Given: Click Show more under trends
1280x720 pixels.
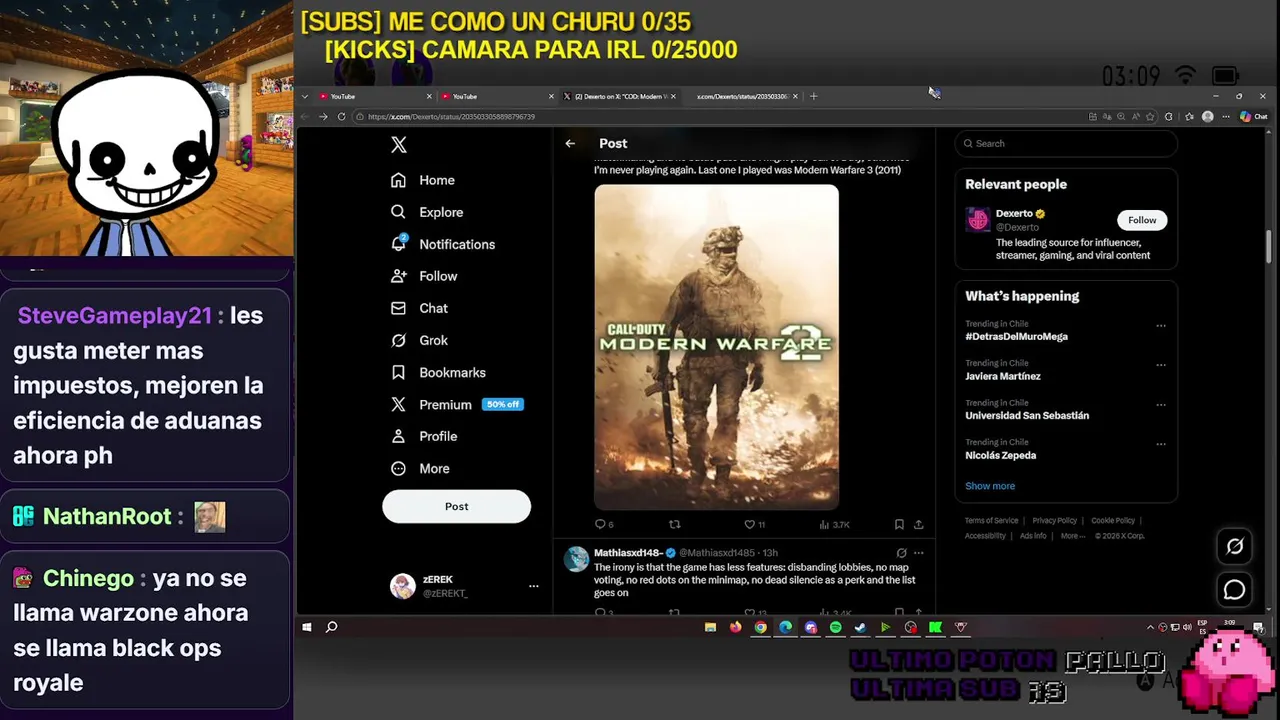Looking at the screenshot, I should (x=990, y=486).
